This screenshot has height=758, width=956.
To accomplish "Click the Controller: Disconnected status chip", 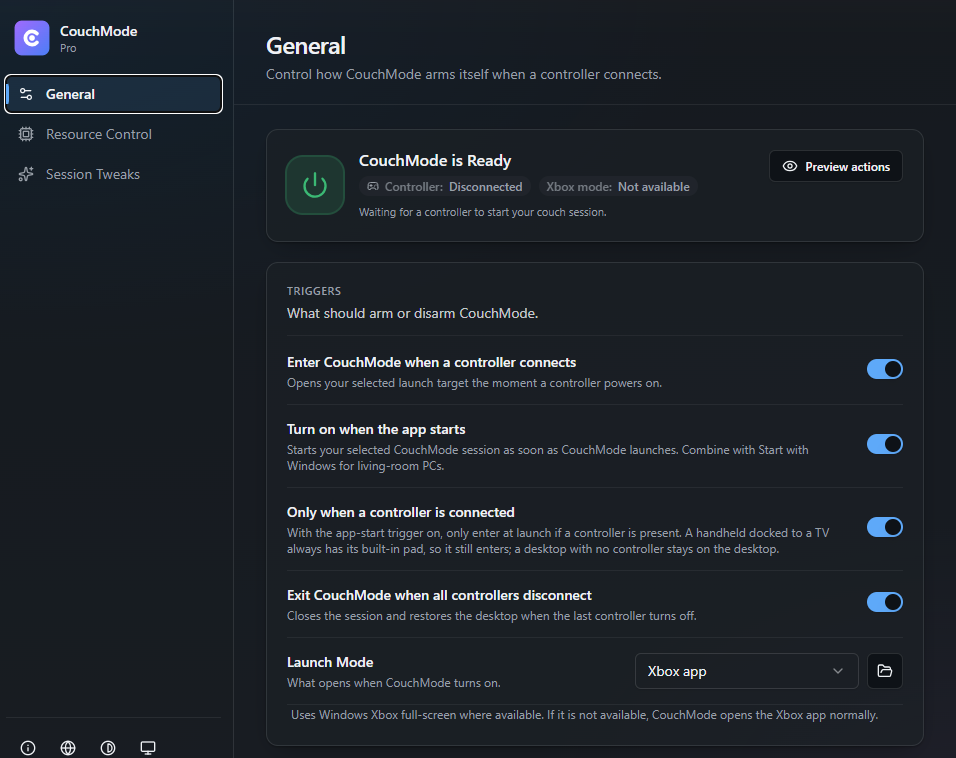I will click(445, 187).
